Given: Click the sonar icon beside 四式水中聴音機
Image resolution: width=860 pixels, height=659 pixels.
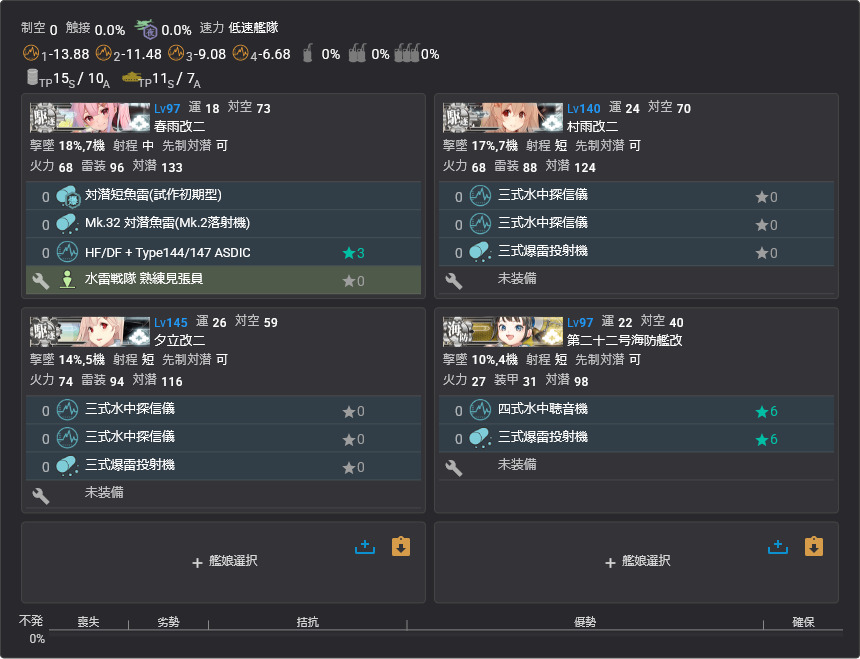Looking at the screenshot, I should click(481, 410).
